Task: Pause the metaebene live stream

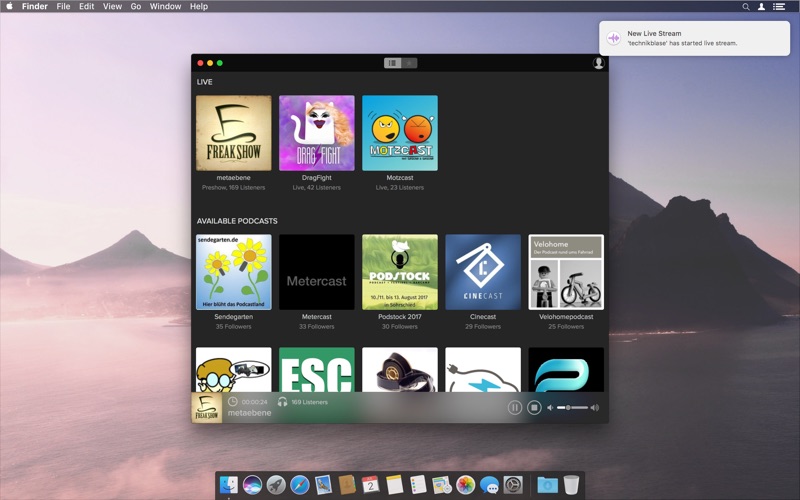Action: 515,407
